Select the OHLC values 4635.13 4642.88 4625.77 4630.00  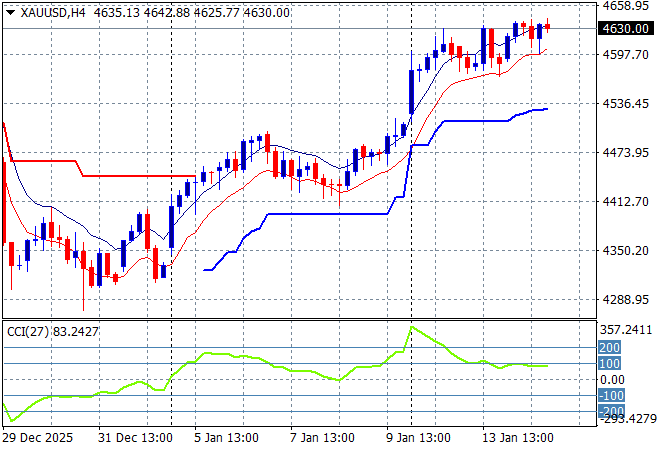click(192, 13)
